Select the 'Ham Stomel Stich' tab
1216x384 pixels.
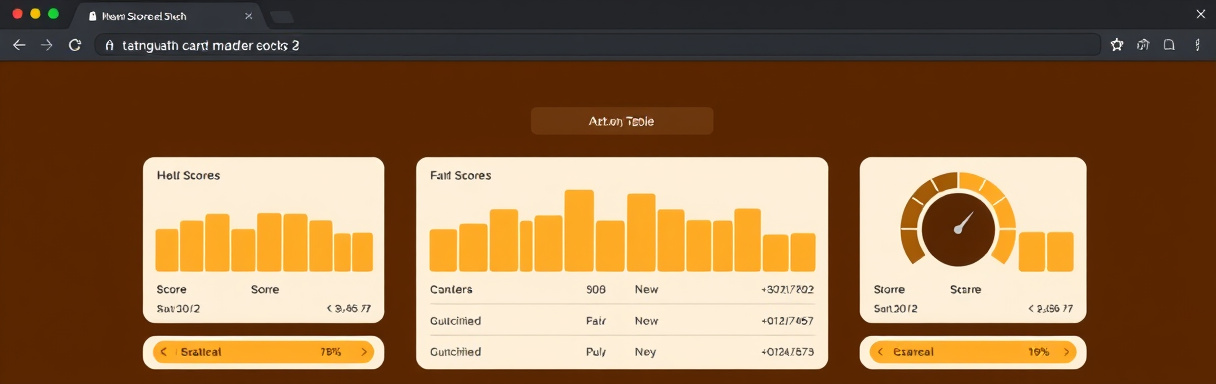click(167, 16)
